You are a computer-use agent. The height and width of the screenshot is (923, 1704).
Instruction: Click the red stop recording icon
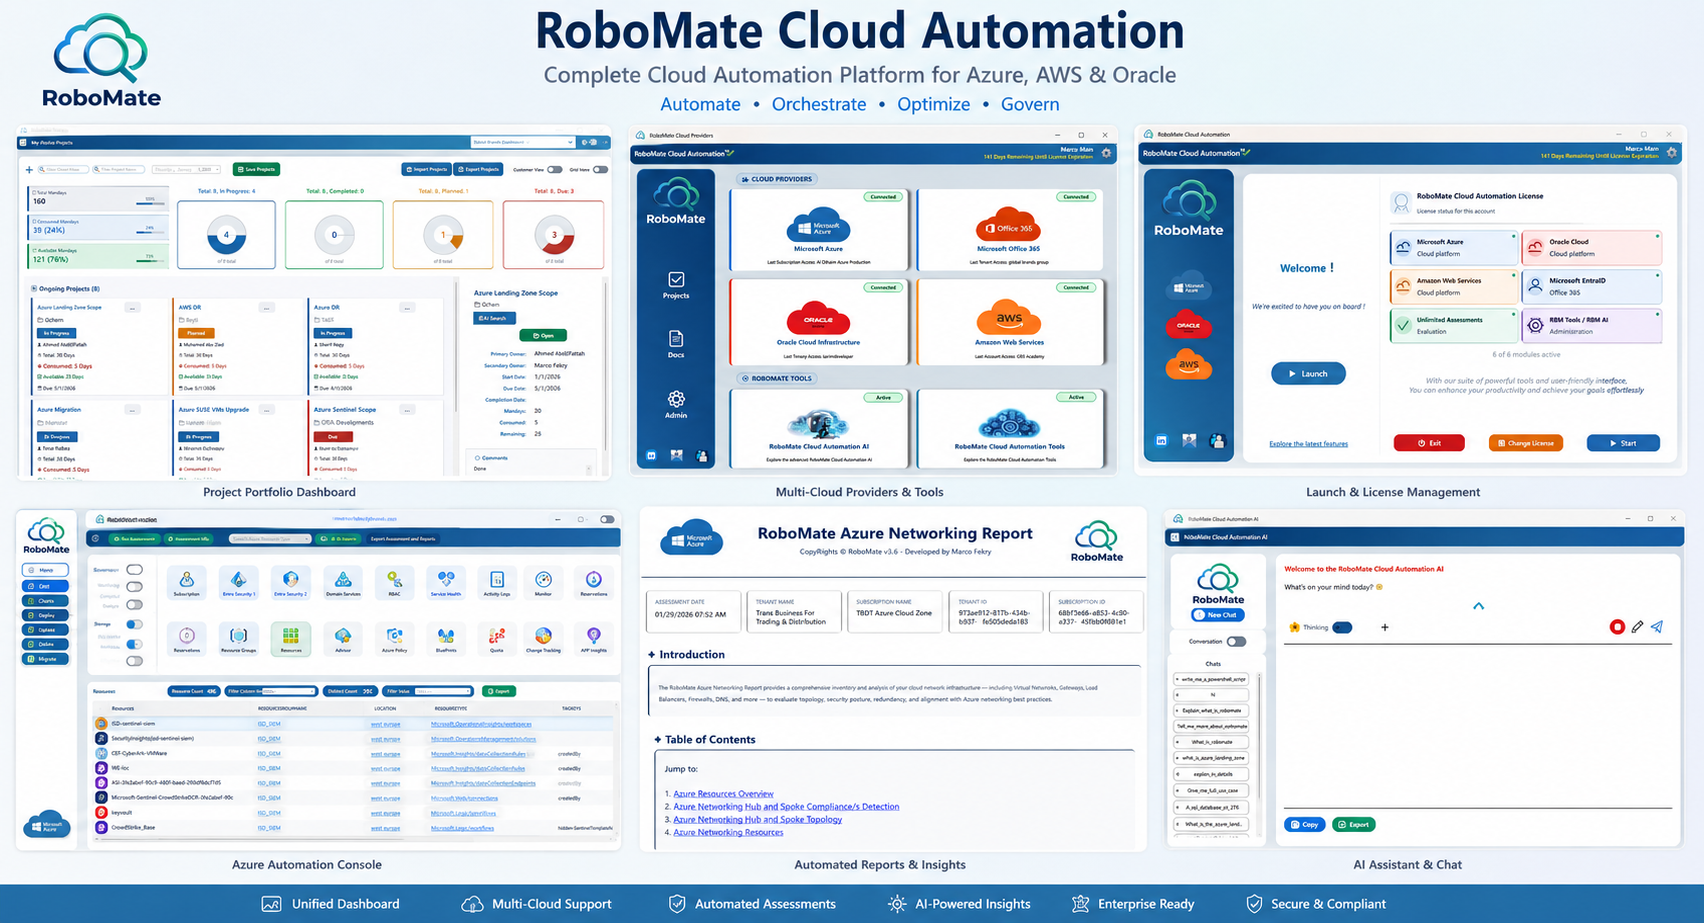coord(1617,627)
